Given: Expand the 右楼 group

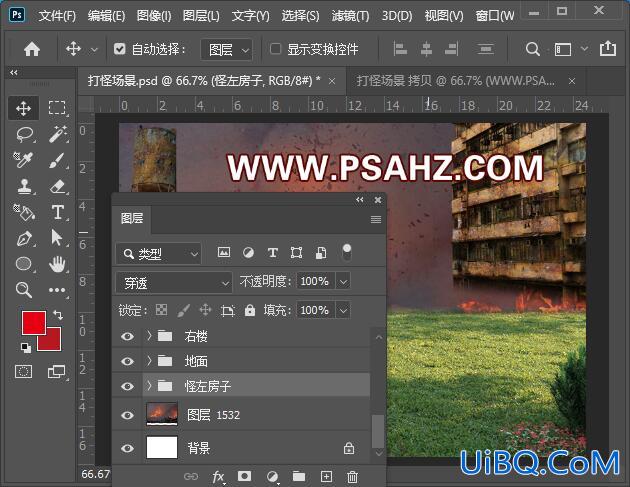Looking at the screenshot, I should 149,336.
